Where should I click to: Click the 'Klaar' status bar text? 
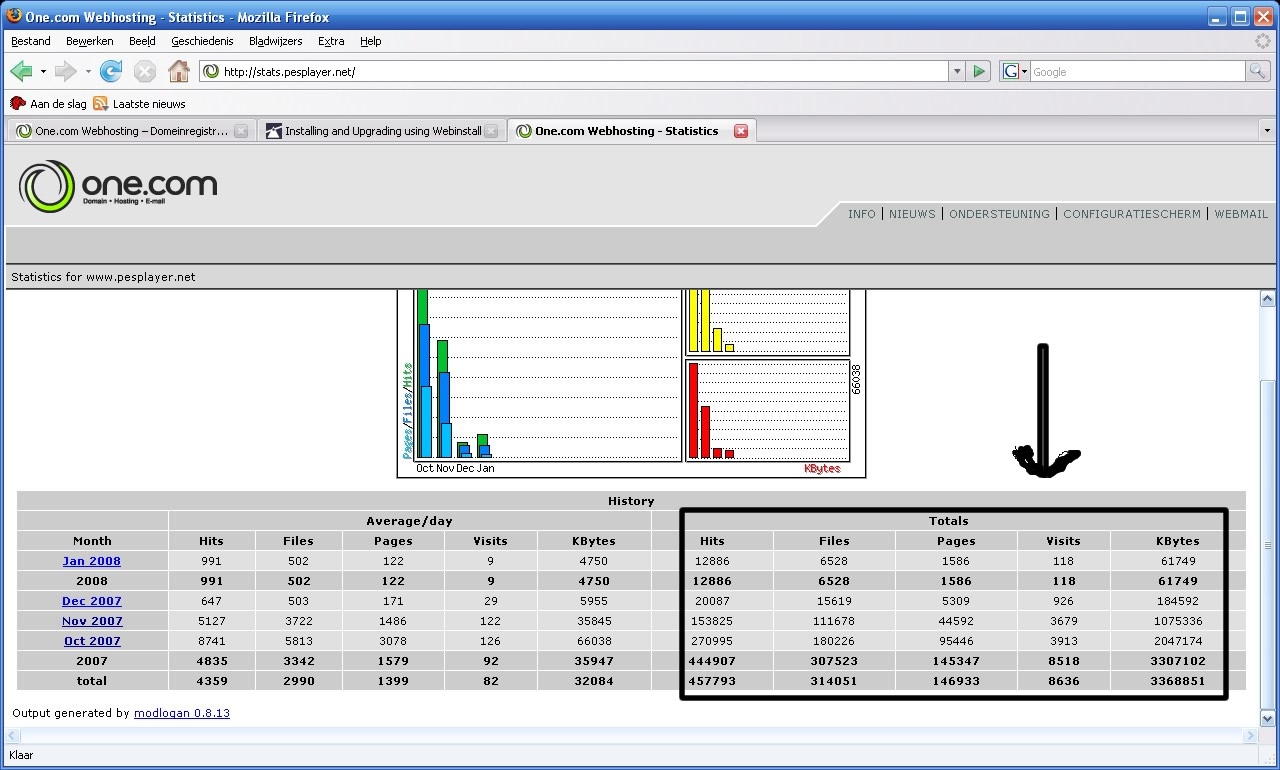pos(21,755)
